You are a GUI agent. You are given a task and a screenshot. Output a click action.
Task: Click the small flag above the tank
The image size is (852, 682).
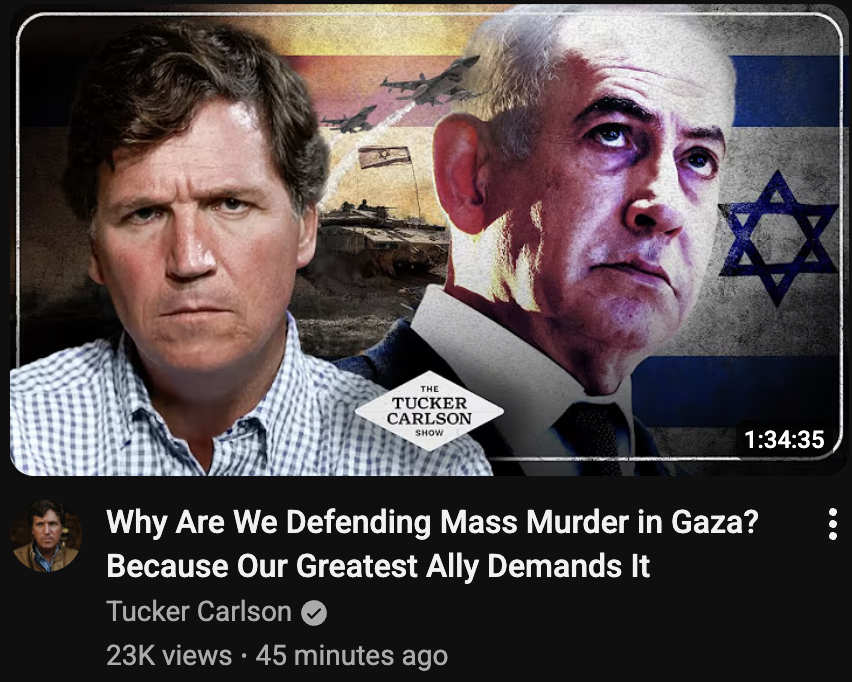(384, 157)
